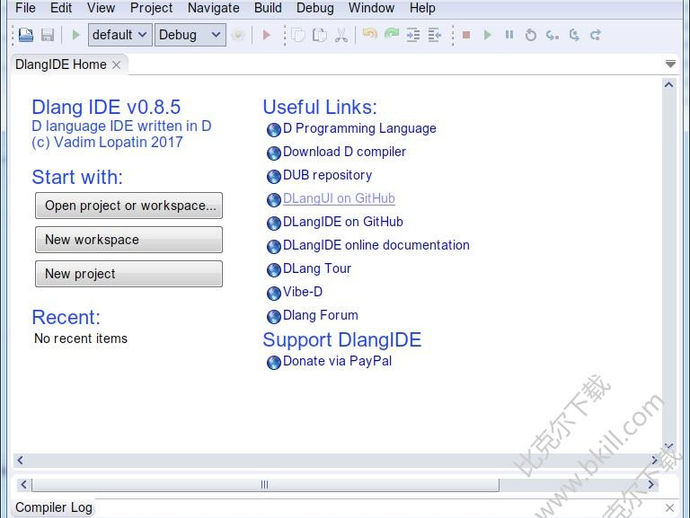The image size is (690, 518).
Task: Click the green Run project arrow
Action: [x=76, y=35]
